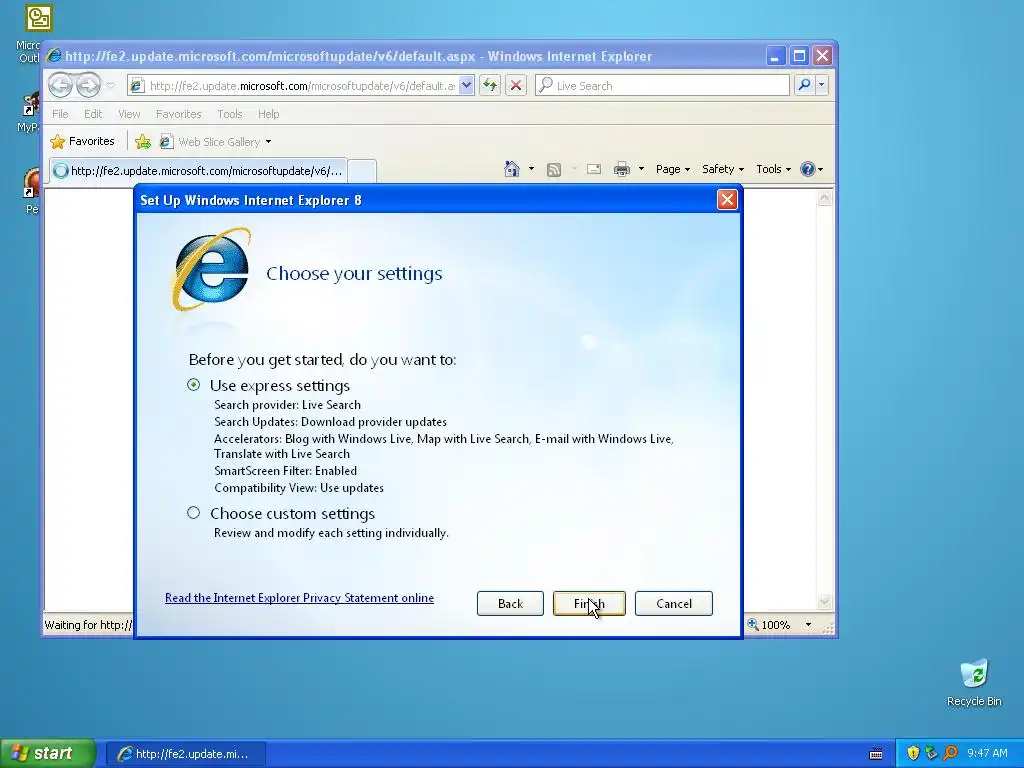Open the File menu
Image resolution: width=1024 pixels, height=768 pixels.
60,114
